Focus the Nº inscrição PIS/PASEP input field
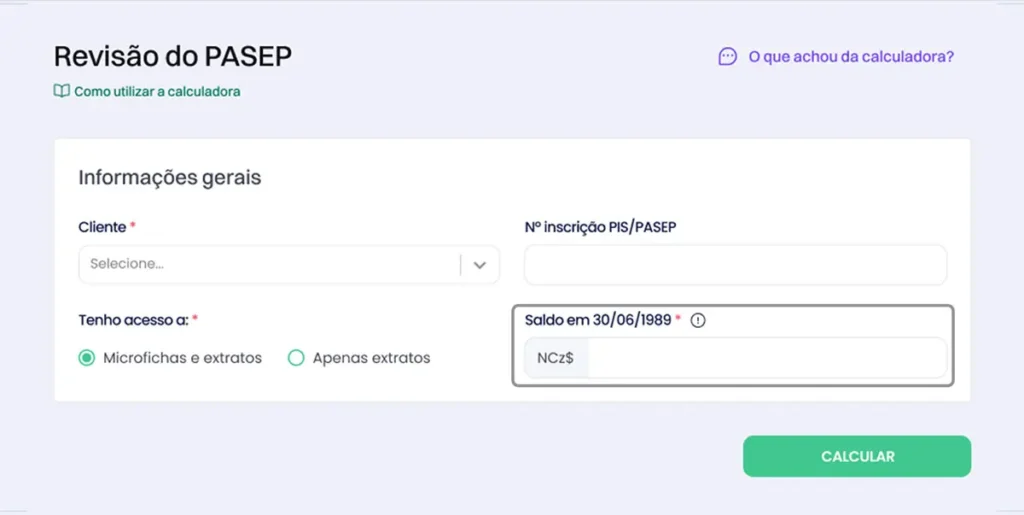 click(x=735, y=265)
